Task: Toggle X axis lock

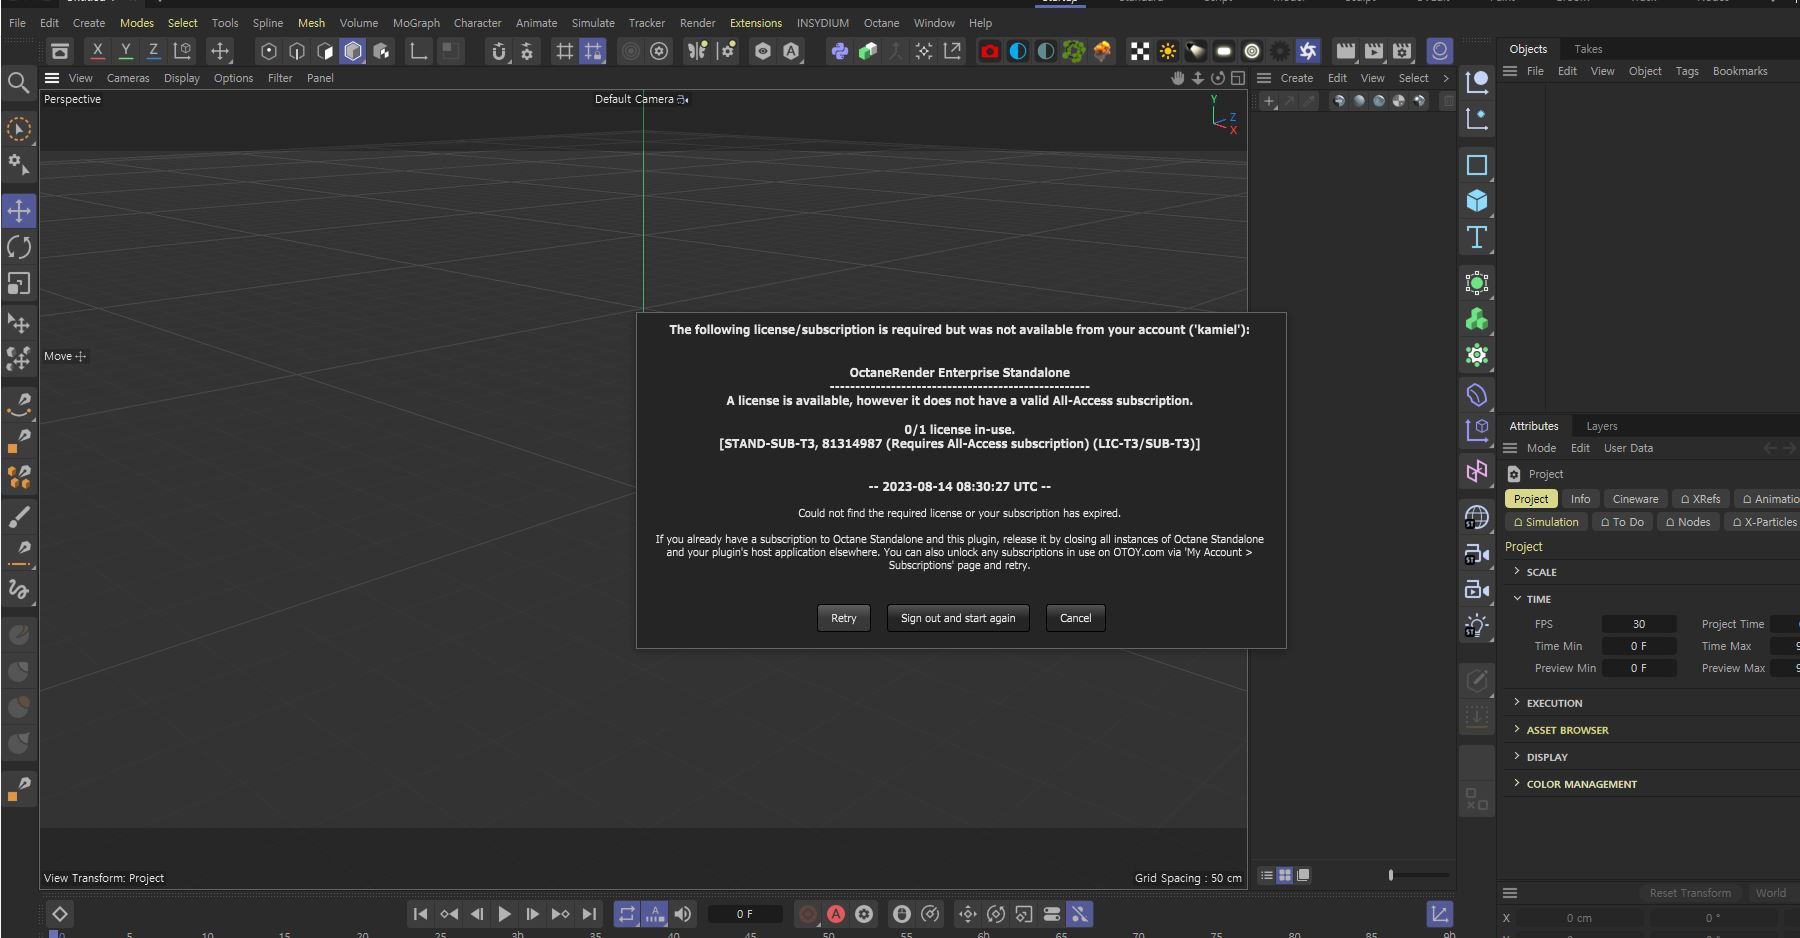Action: tap(97, 51)
